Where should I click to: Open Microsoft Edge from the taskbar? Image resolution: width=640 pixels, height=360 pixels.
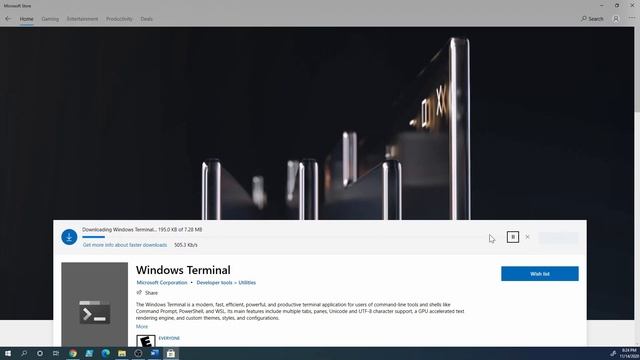pos(106,353)
